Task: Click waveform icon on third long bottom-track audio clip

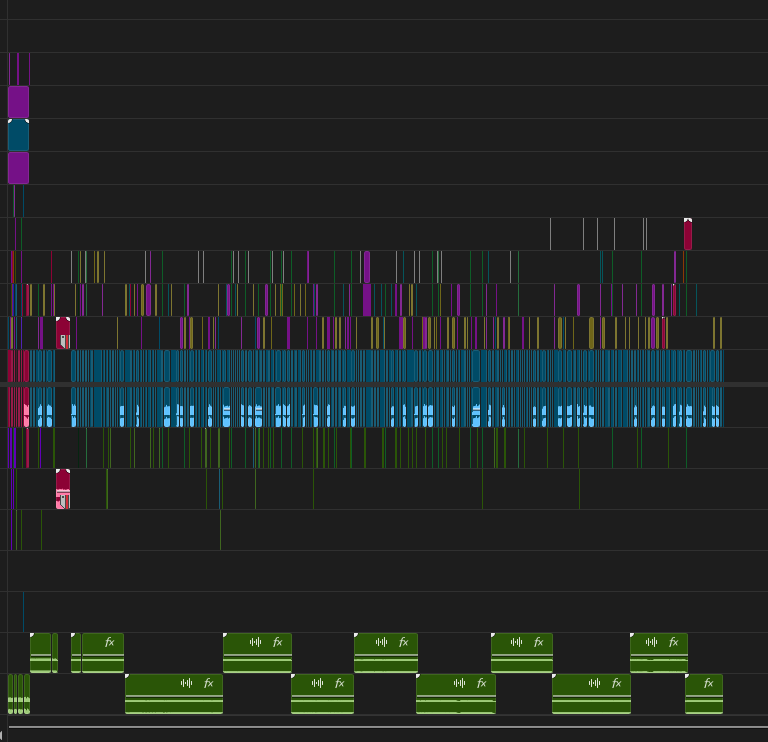Action: [459, 683]
